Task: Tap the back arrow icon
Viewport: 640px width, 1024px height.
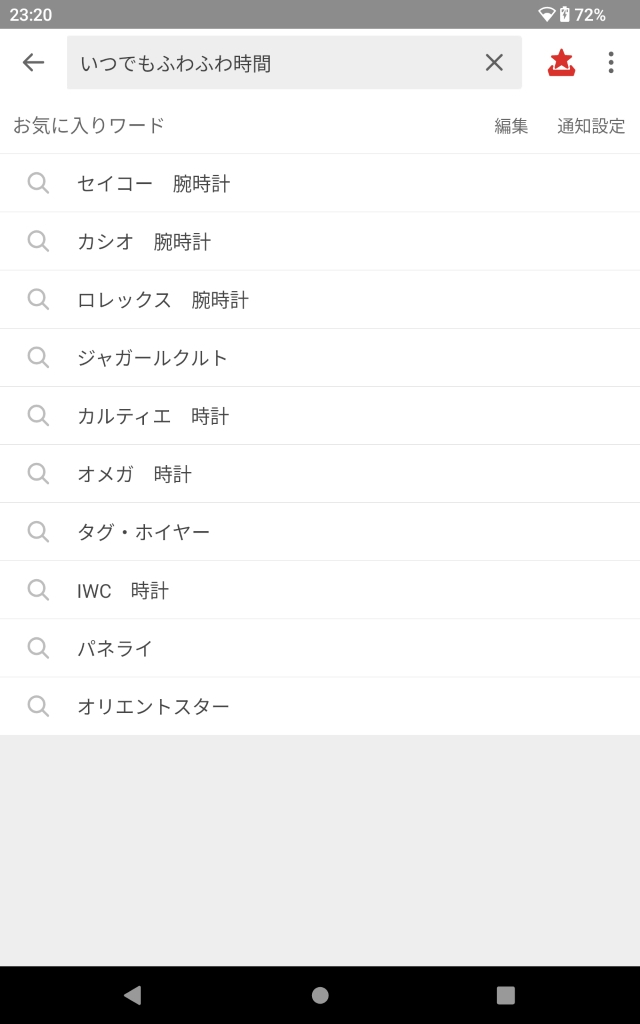Action: click(33, 62)
